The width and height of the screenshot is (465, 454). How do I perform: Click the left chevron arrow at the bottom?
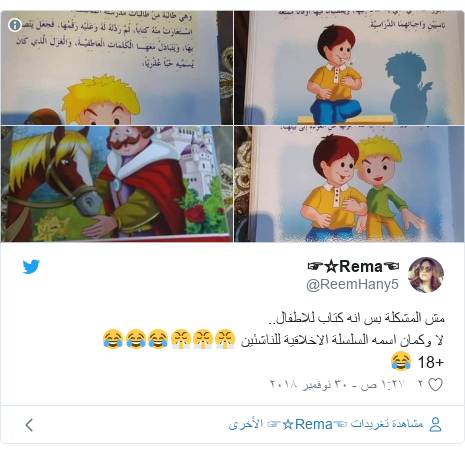coord(29,425)
